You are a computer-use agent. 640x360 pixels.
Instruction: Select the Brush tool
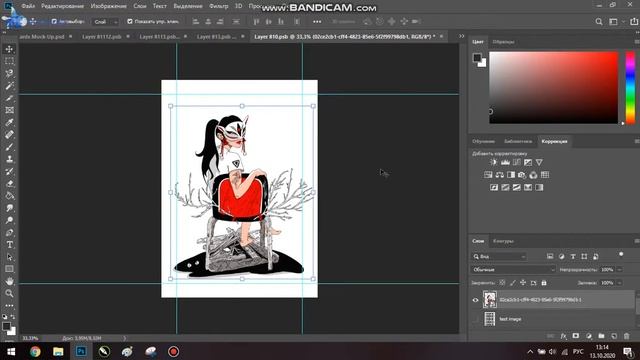9,147
